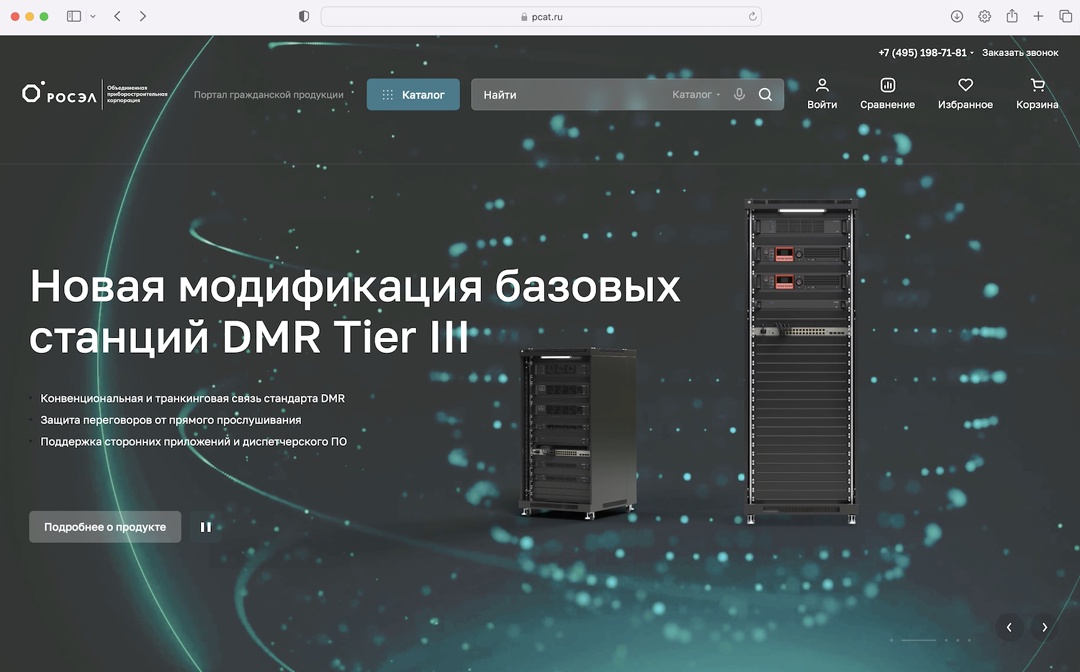Click the Сравнение comparison icon
The image size is (1080, 672).
pyautogui.click(x=887, y=87)
